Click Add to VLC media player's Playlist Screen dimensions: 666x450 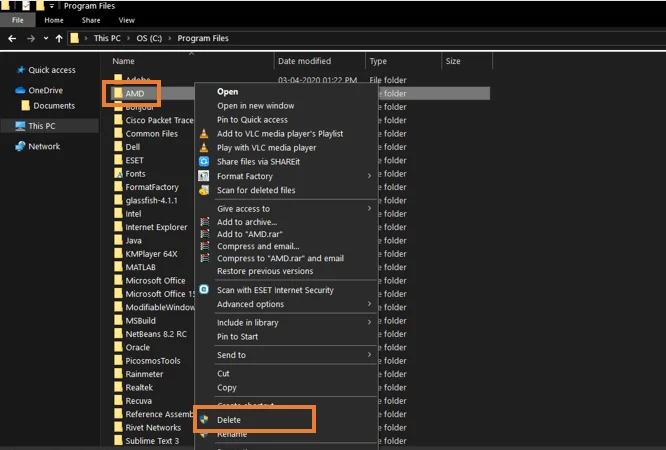(x=280, y=134)
